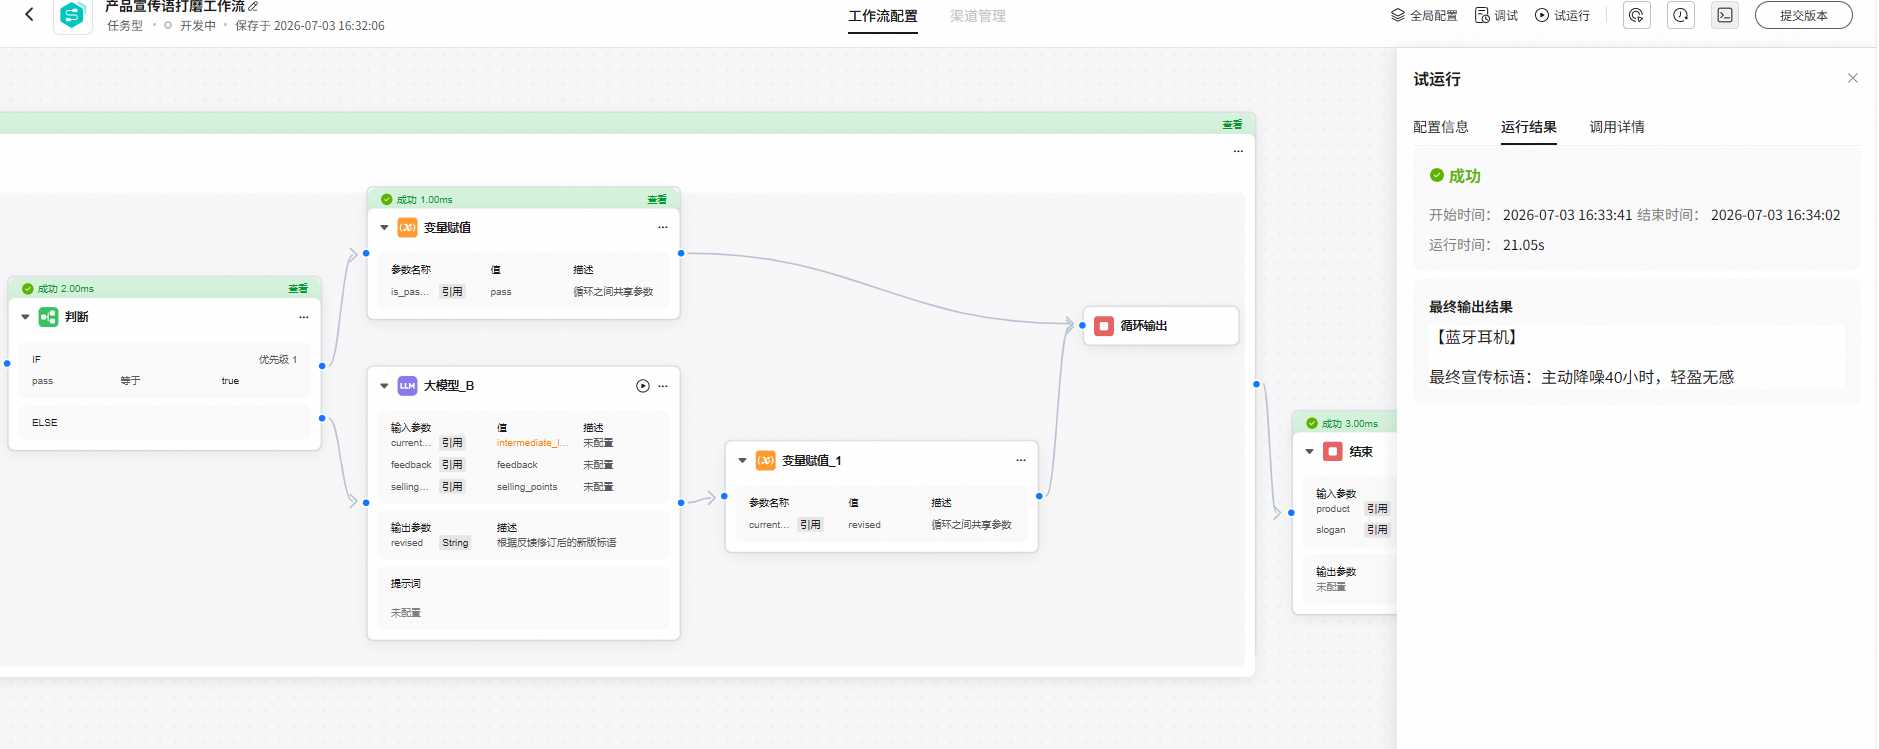Click the 变量赋值_1 variable icon
The image size is (1879, 749).
766,461
